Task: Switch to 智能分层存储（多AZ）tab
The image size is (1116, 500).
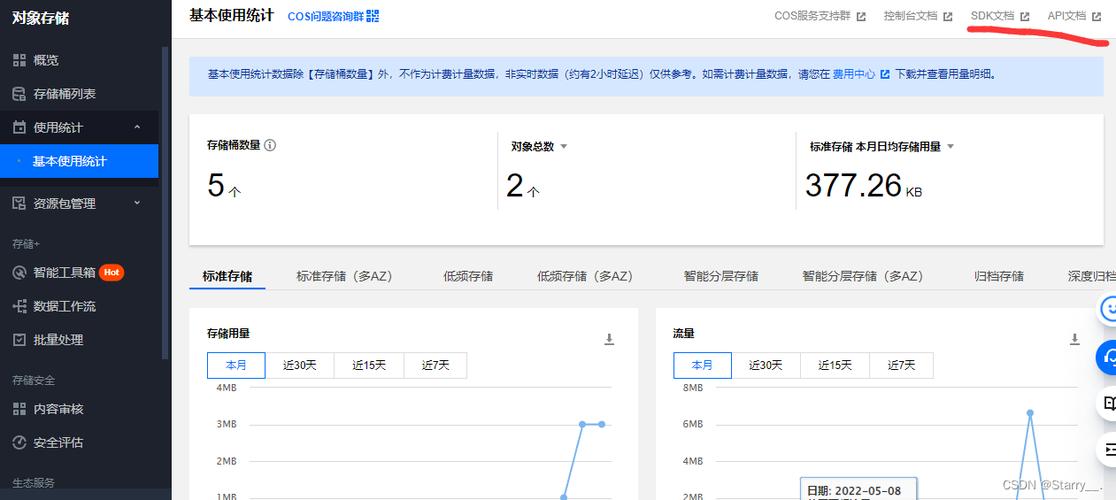Action: 863,276
